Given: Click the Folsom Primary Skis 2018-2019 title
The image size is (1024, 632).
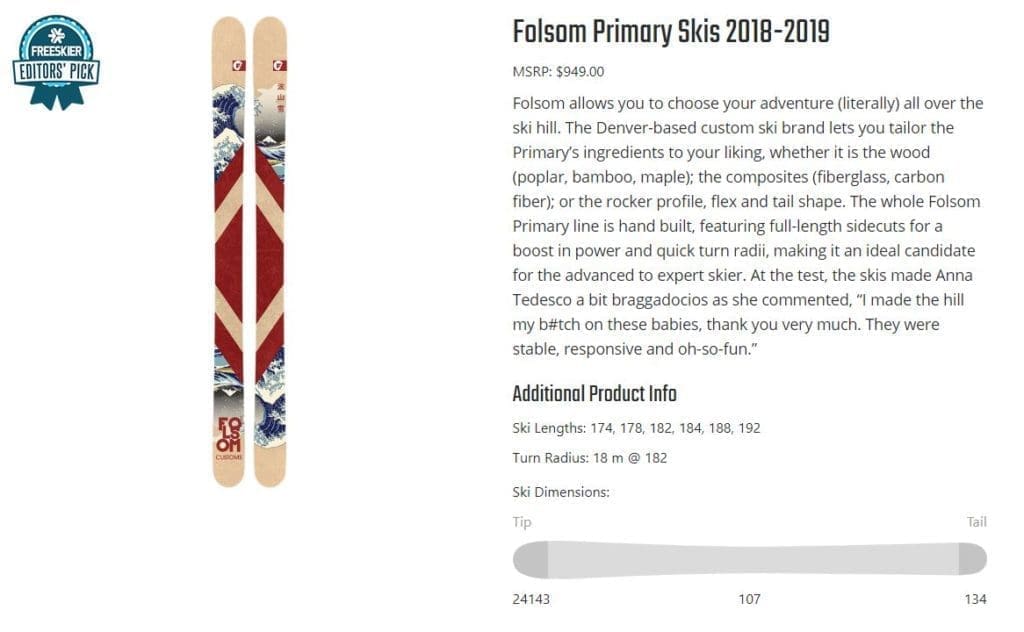Looking at the screenshot, I should tap(670, 32).
